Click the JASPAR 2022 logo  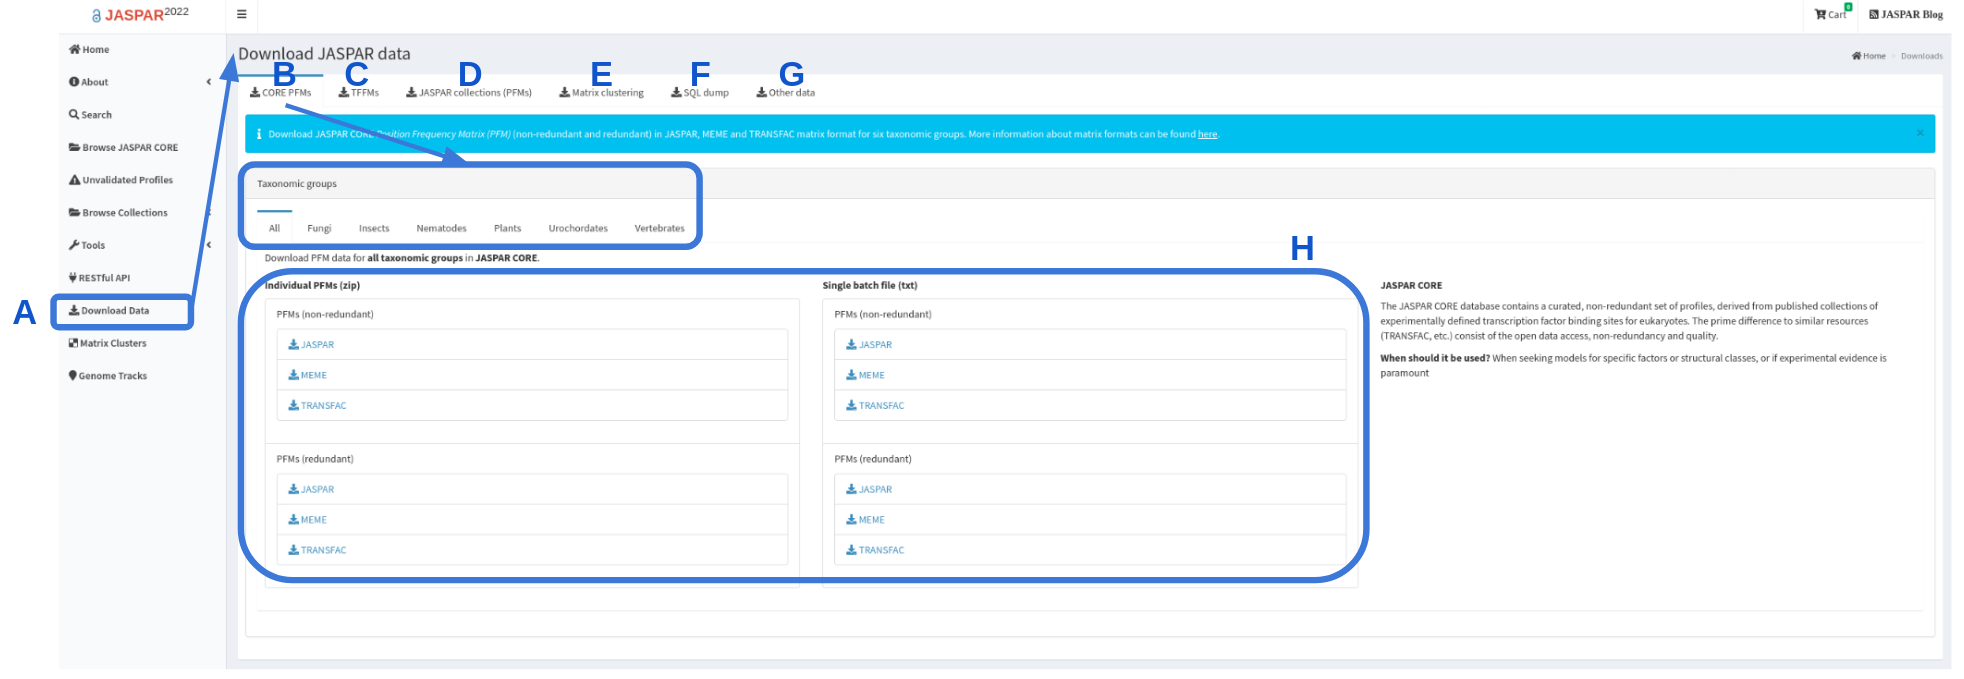(140, 15)
